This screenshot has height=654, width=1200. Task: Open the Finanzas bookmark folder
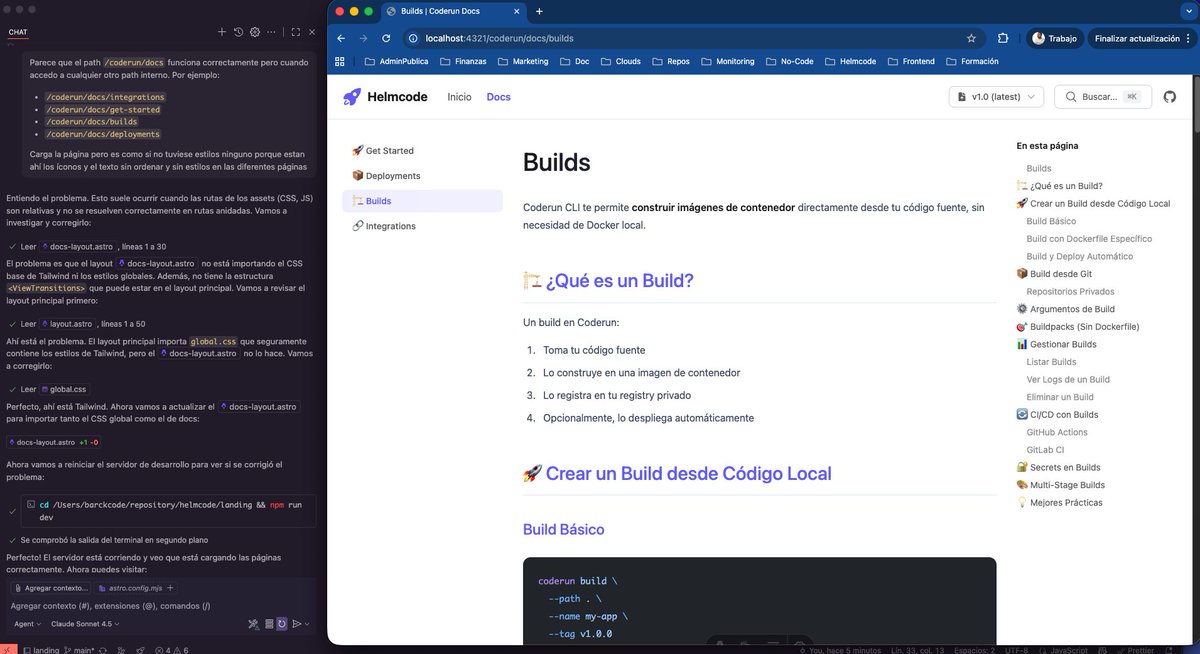pyautogui.click(x=463, y=61)
